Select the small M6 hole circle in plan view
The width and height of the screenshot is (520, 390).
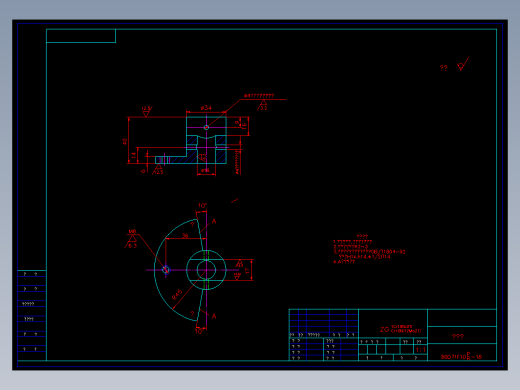pyautogui.click(x=166, y=270)
